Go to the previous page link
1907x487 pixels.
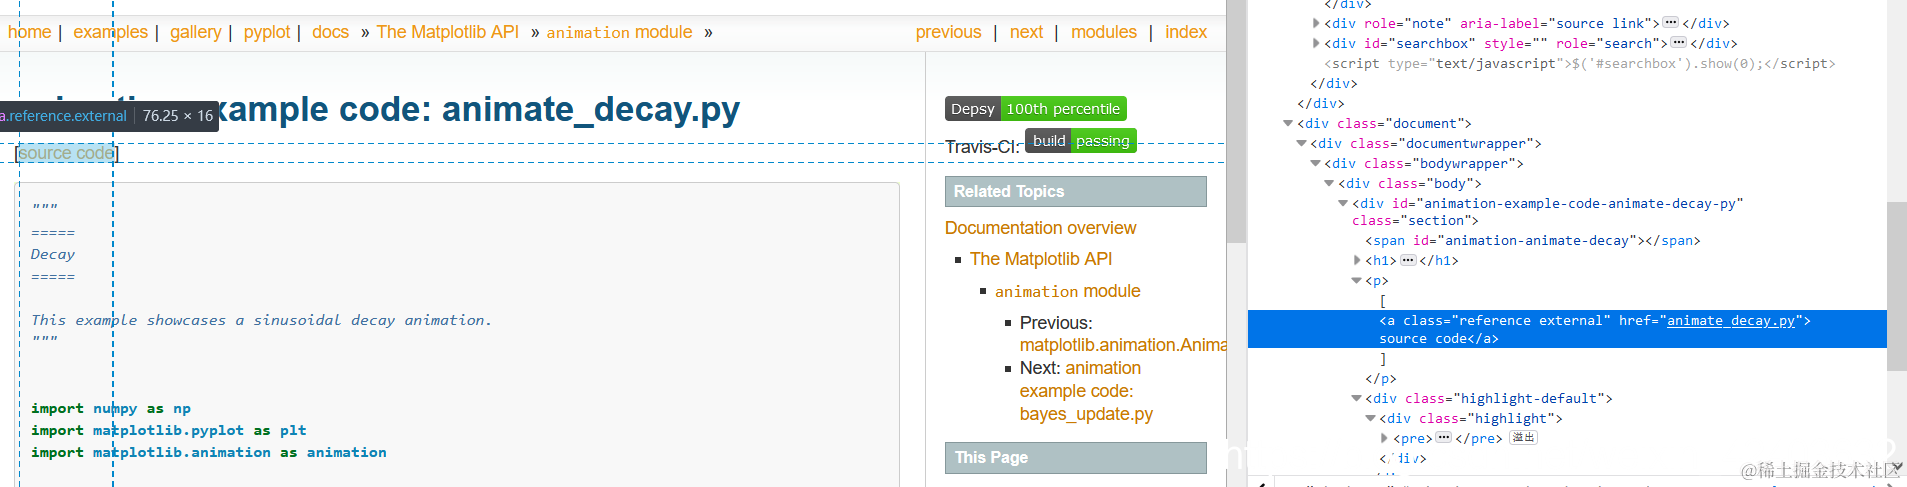coord(948,32)
